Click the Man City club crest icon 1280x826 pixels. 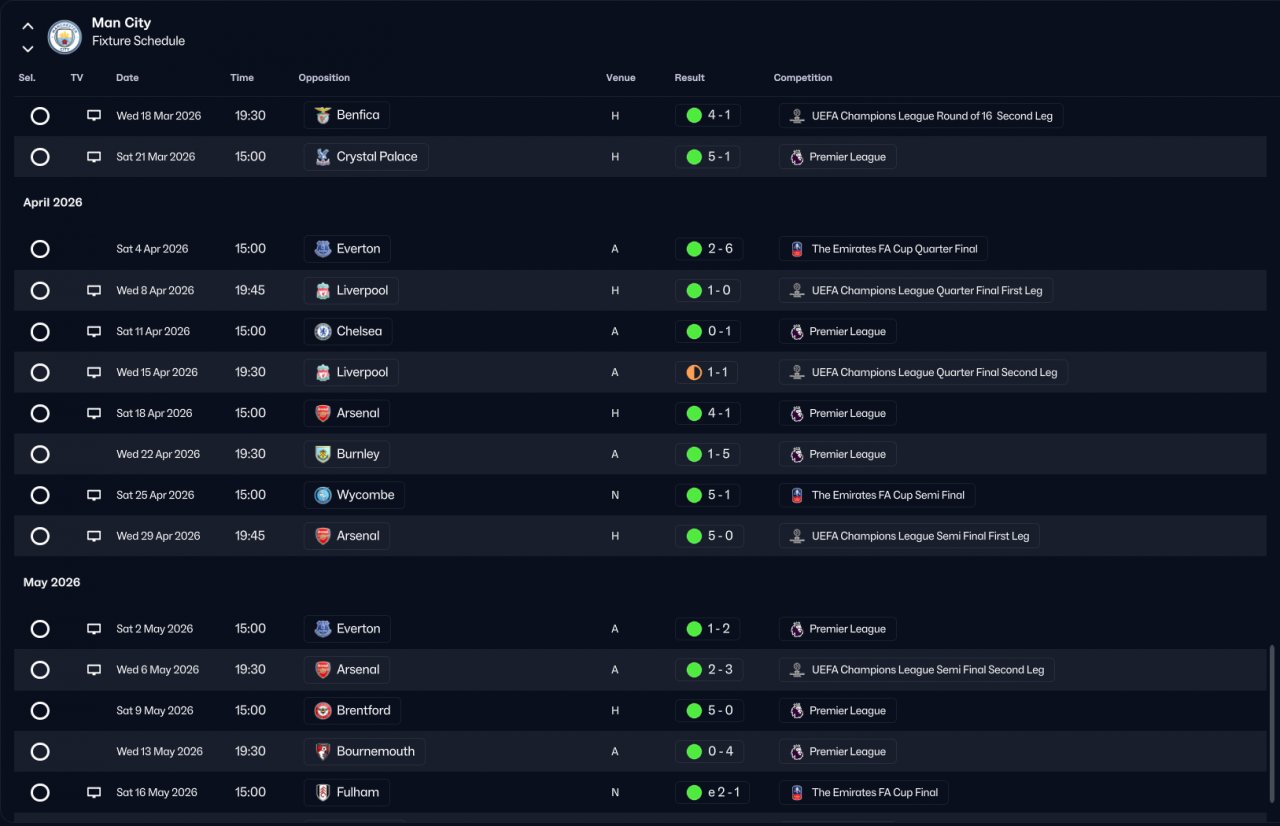coord(65,37)
